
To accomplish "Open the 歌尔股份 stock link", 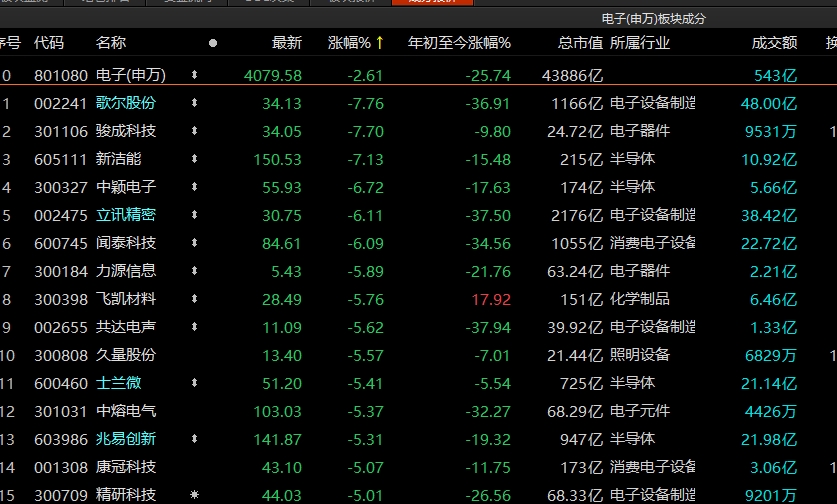I will click(125, 103).
